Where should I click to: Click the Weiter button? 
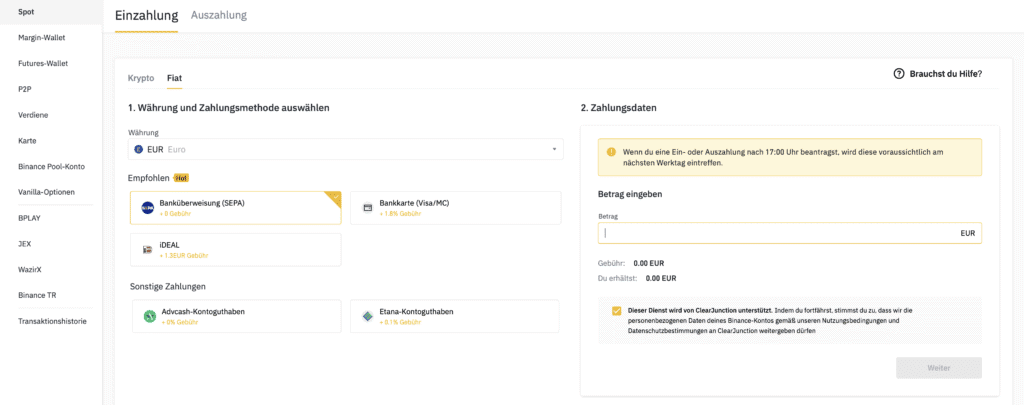[938, 368]
